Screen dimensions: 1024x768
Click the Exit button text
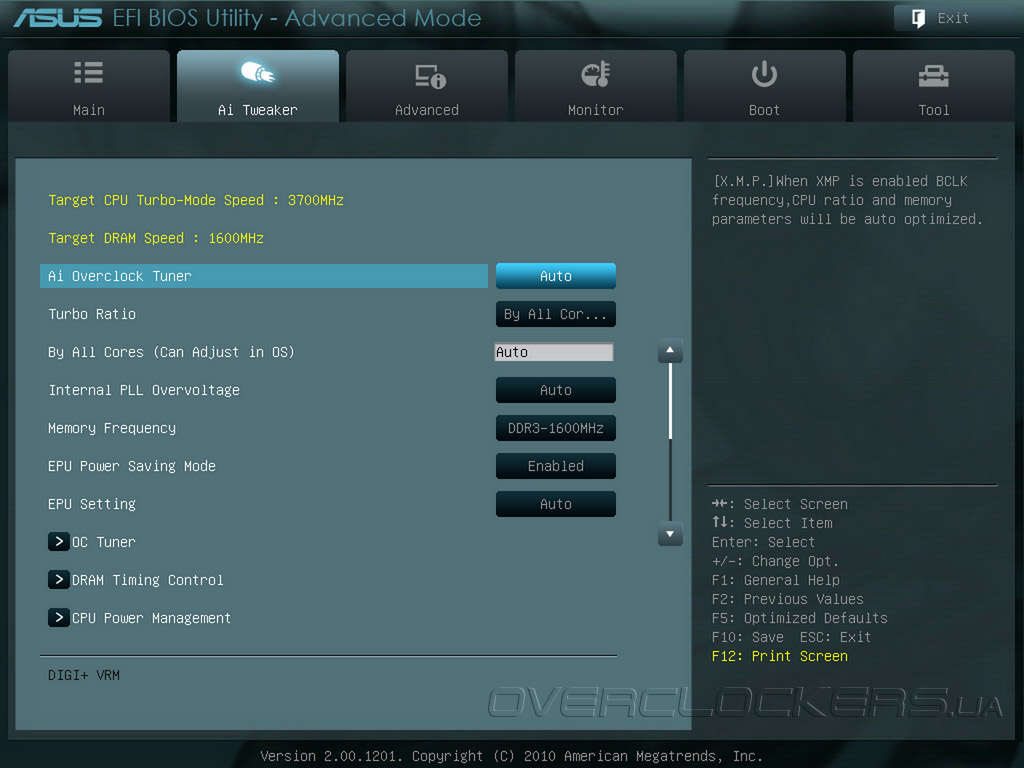(953, 18)
